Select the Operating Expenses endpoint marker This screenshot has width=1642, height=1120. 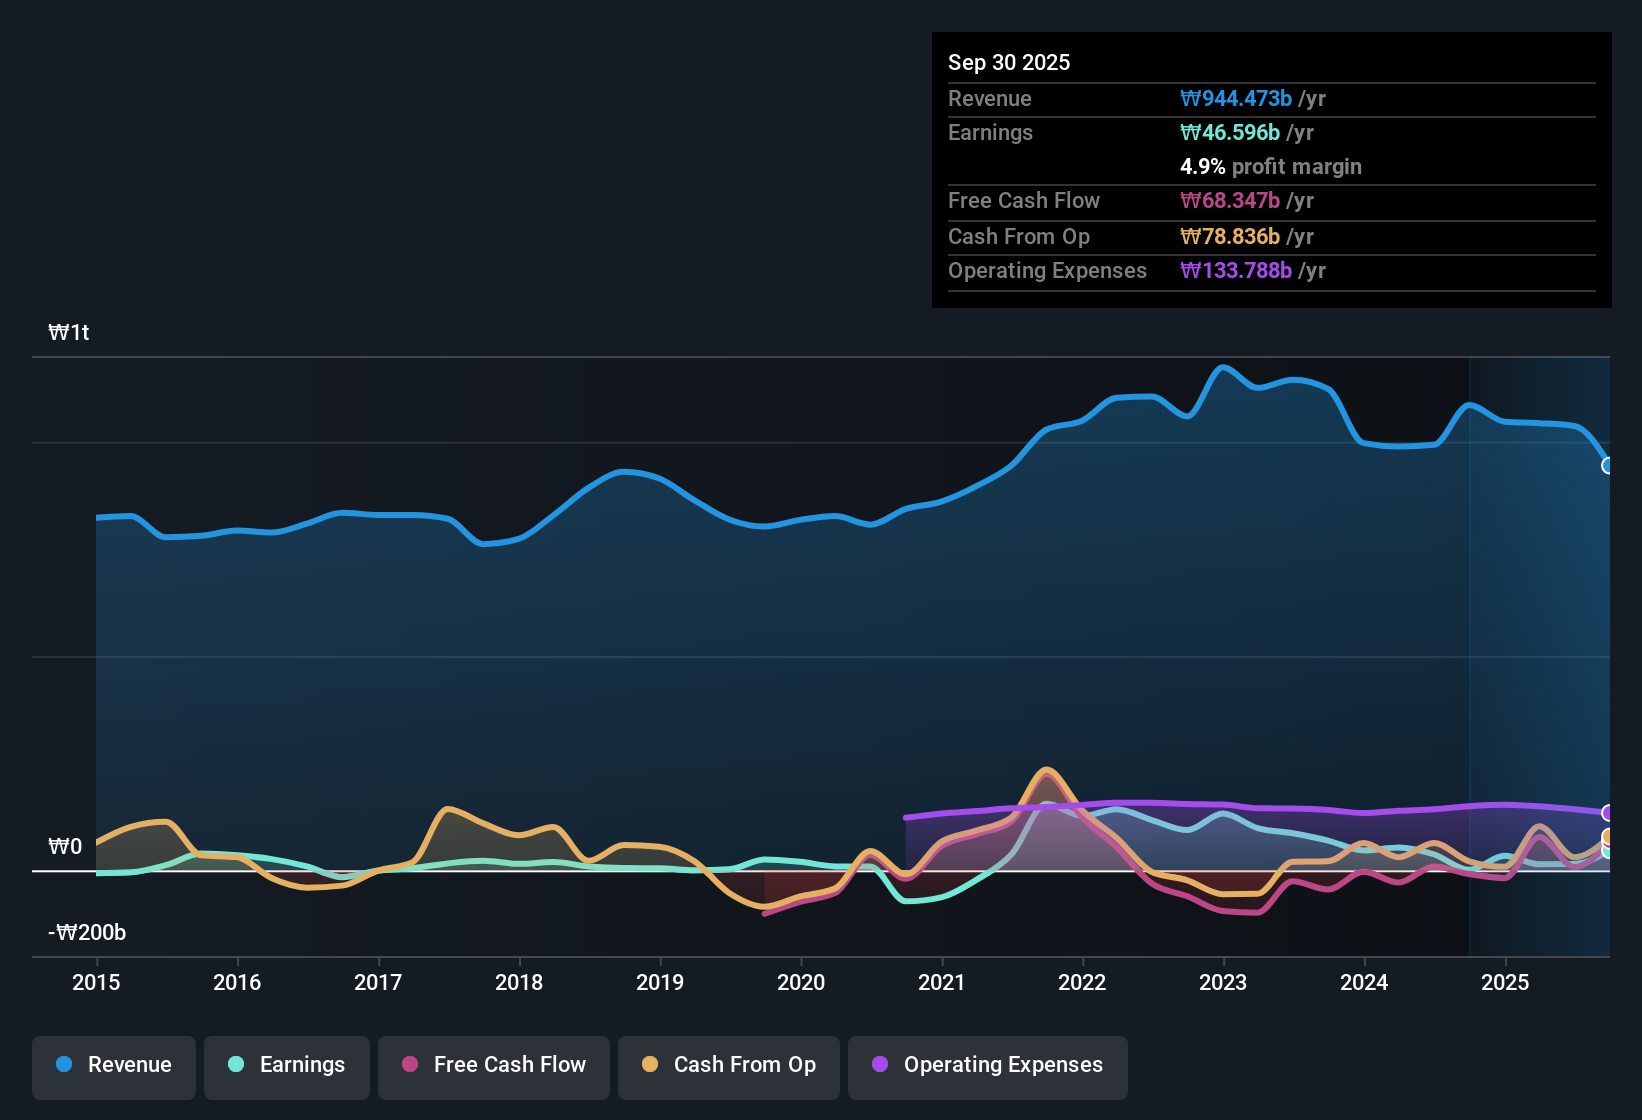(x=1608, y=812)
